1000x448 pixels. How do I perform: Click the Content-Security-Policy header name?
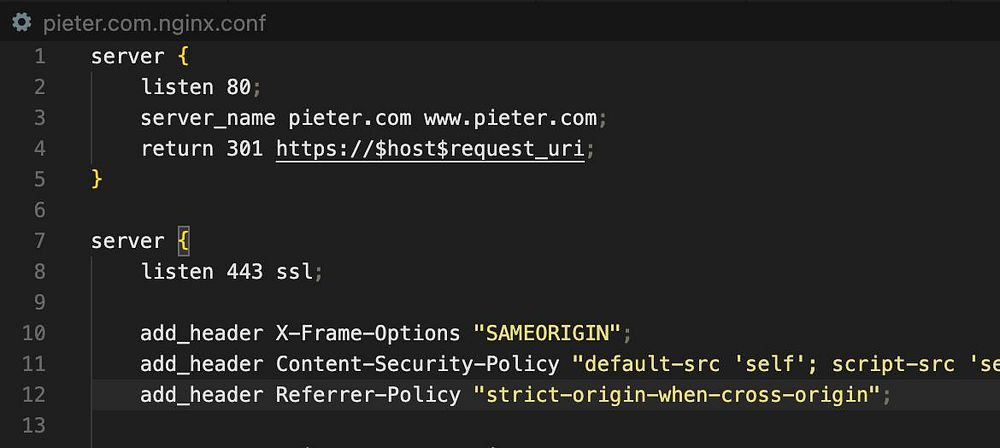[417, 364]
